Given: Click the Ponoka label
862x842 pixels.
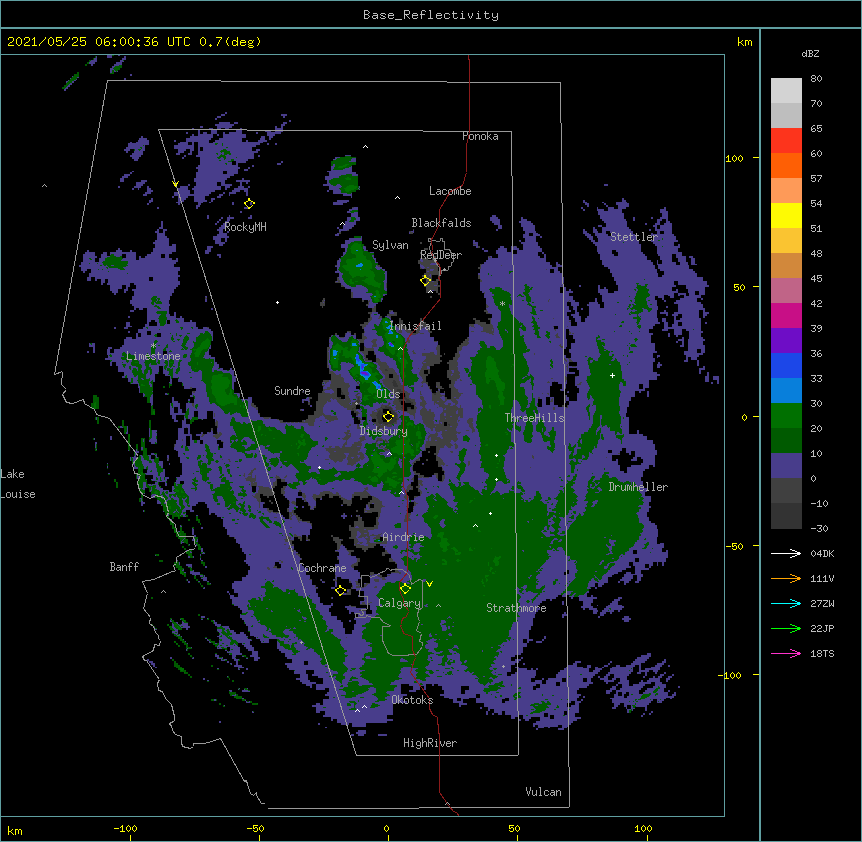Looking at the screenshot, I should pyautogui.click(x=480, y=136).
